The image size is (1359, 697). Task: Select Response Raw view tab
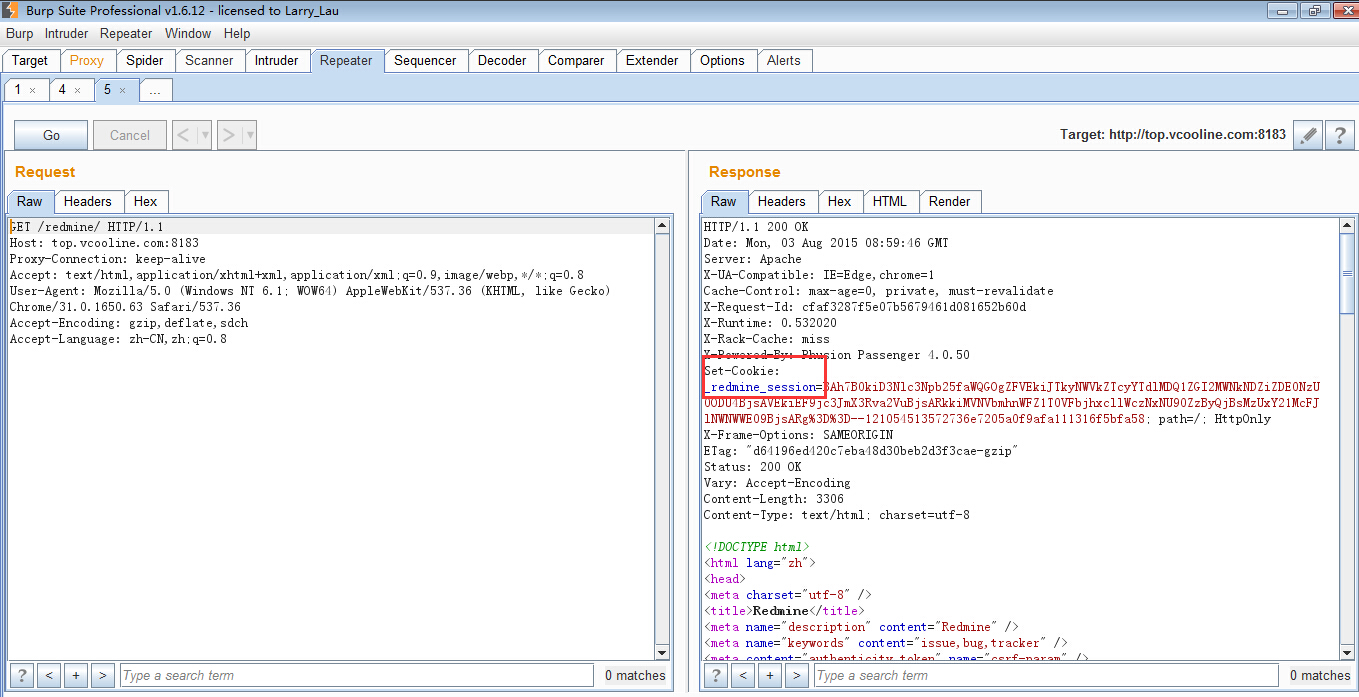[x=724, y=201]
